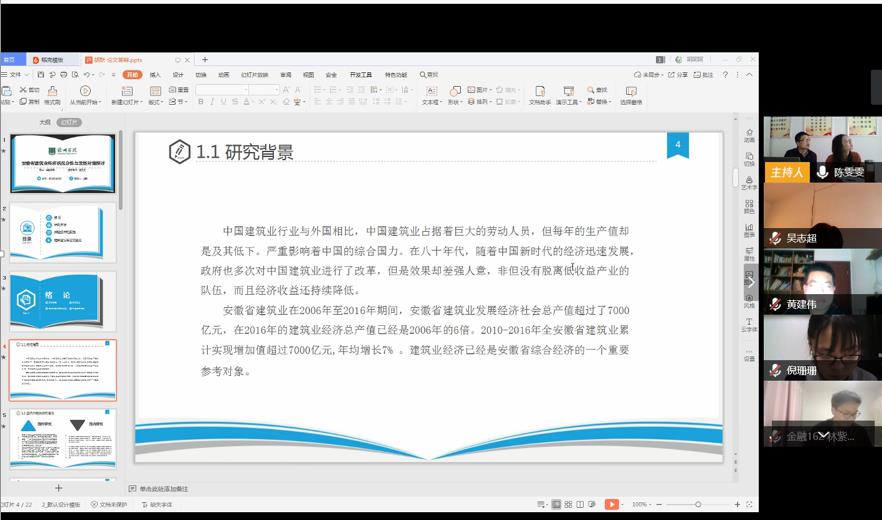Start slideshow from current slide icon
Viewport: 882px width, 520px height.
84,95
